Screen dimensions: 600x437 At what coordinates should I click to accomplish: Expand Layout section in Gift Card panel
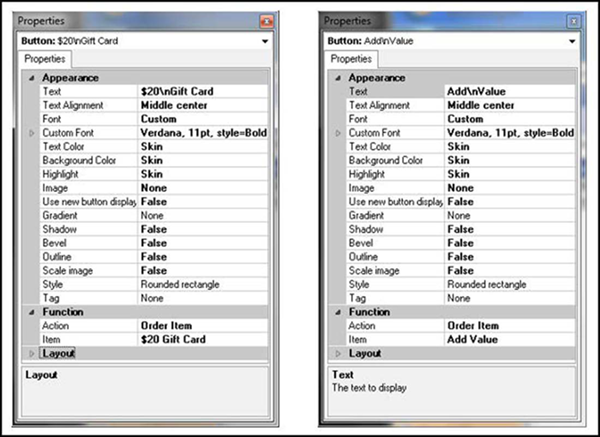32,353
